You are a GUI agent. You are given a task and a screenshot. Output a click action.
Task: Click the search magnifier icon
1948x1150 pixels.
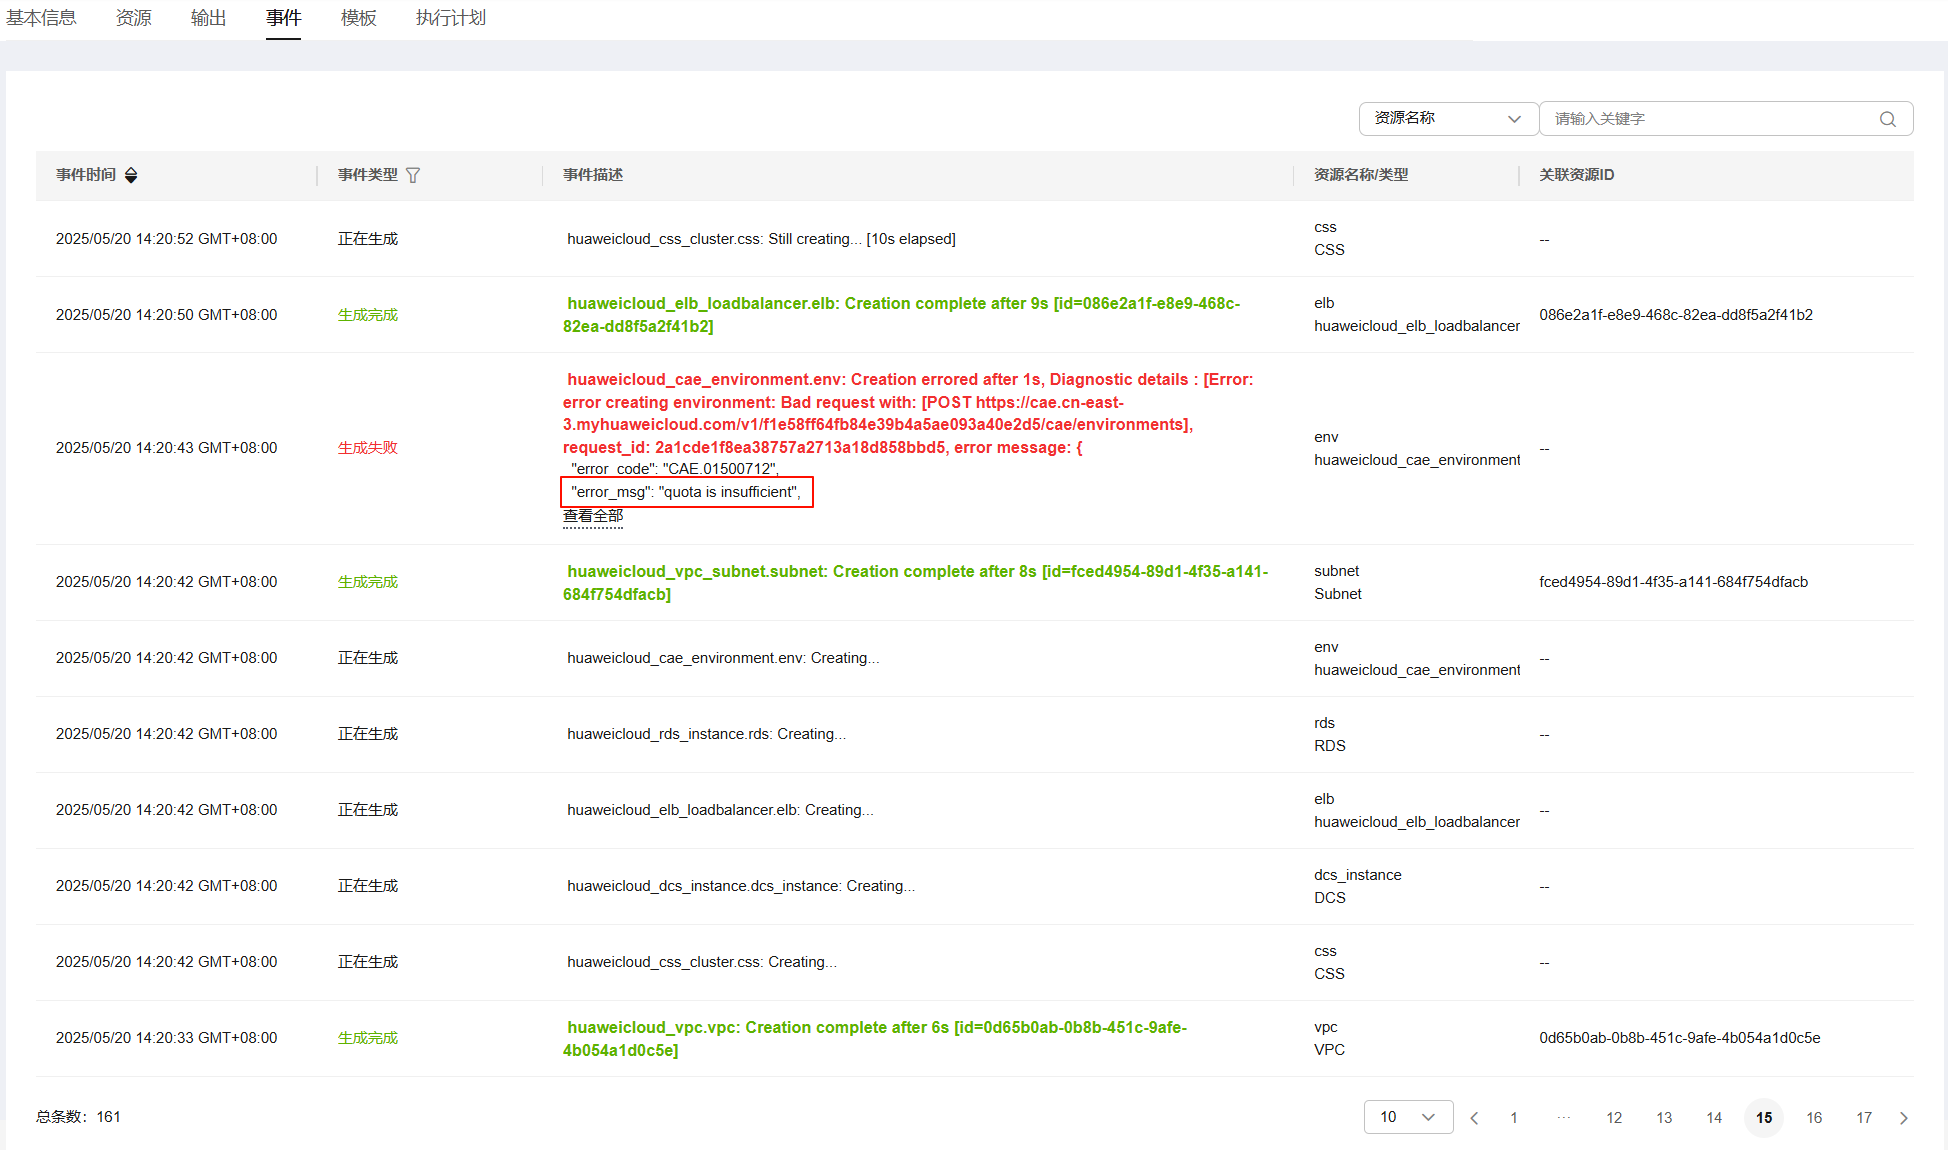point(1887,119)
